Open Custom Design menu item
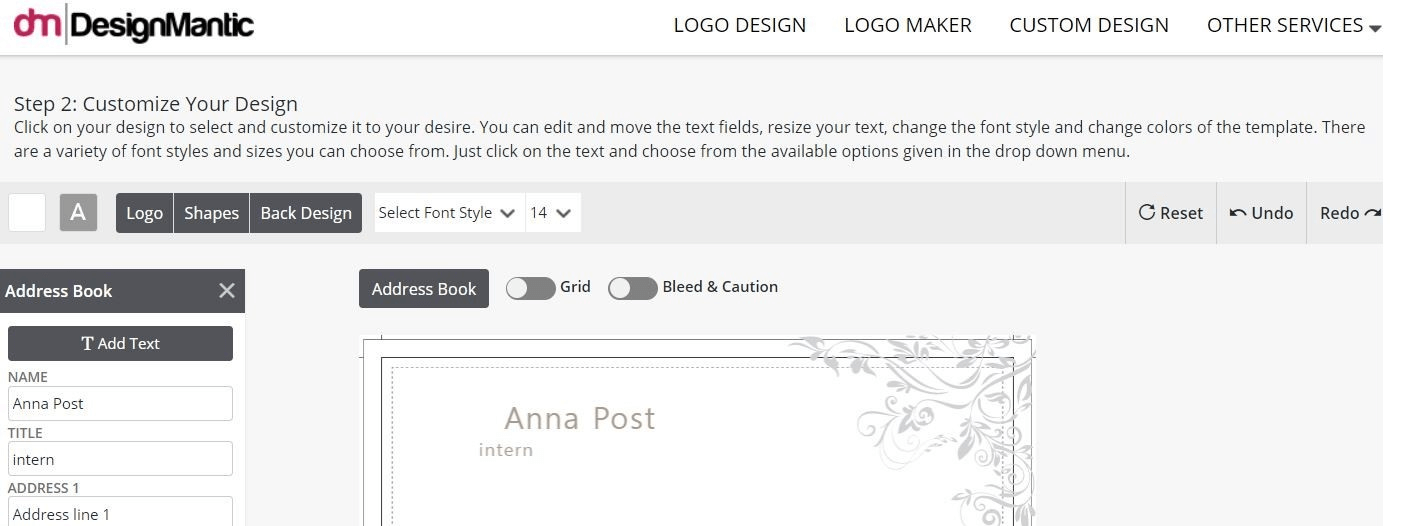 click(1089, 26)
